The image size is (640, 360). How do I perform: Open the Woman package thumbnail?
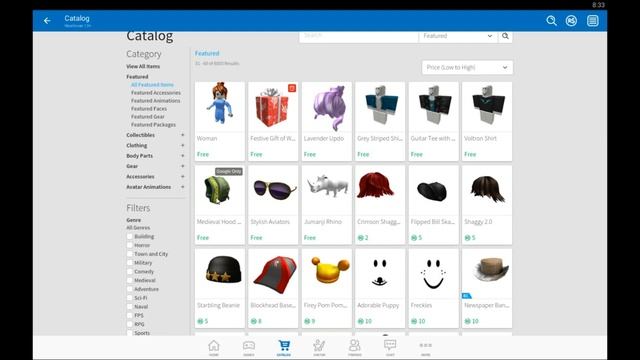[220, 107]
